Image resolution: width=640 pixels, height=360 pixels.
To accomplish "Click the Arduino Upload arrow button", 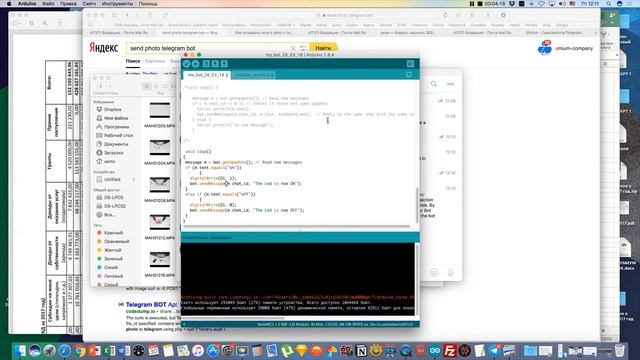I will (x=196, y=64).
